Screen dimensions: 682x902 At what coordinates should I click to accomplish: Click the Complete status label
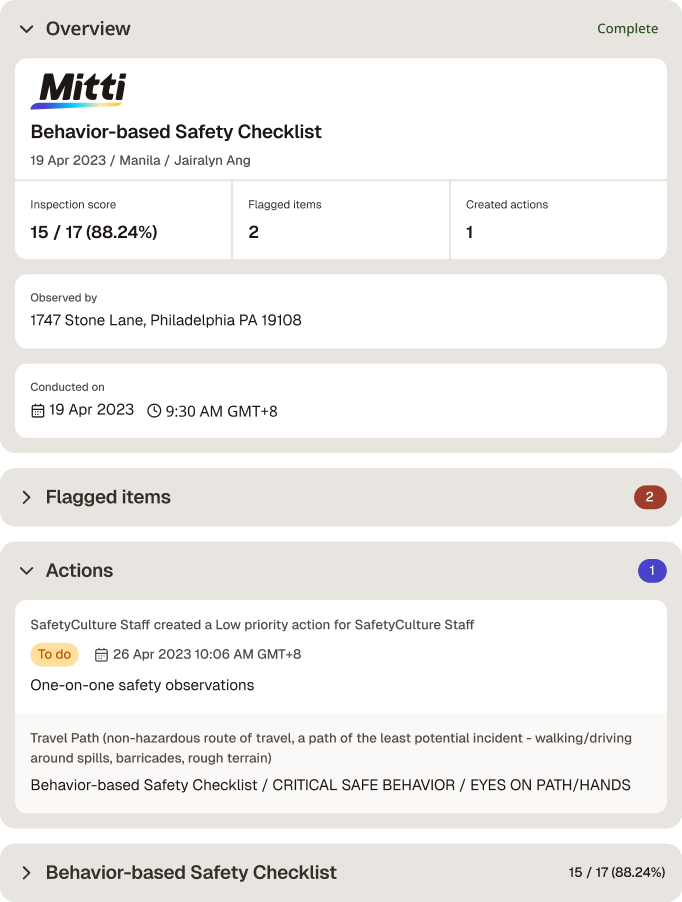pyautogui.click(x=627, y=29)
